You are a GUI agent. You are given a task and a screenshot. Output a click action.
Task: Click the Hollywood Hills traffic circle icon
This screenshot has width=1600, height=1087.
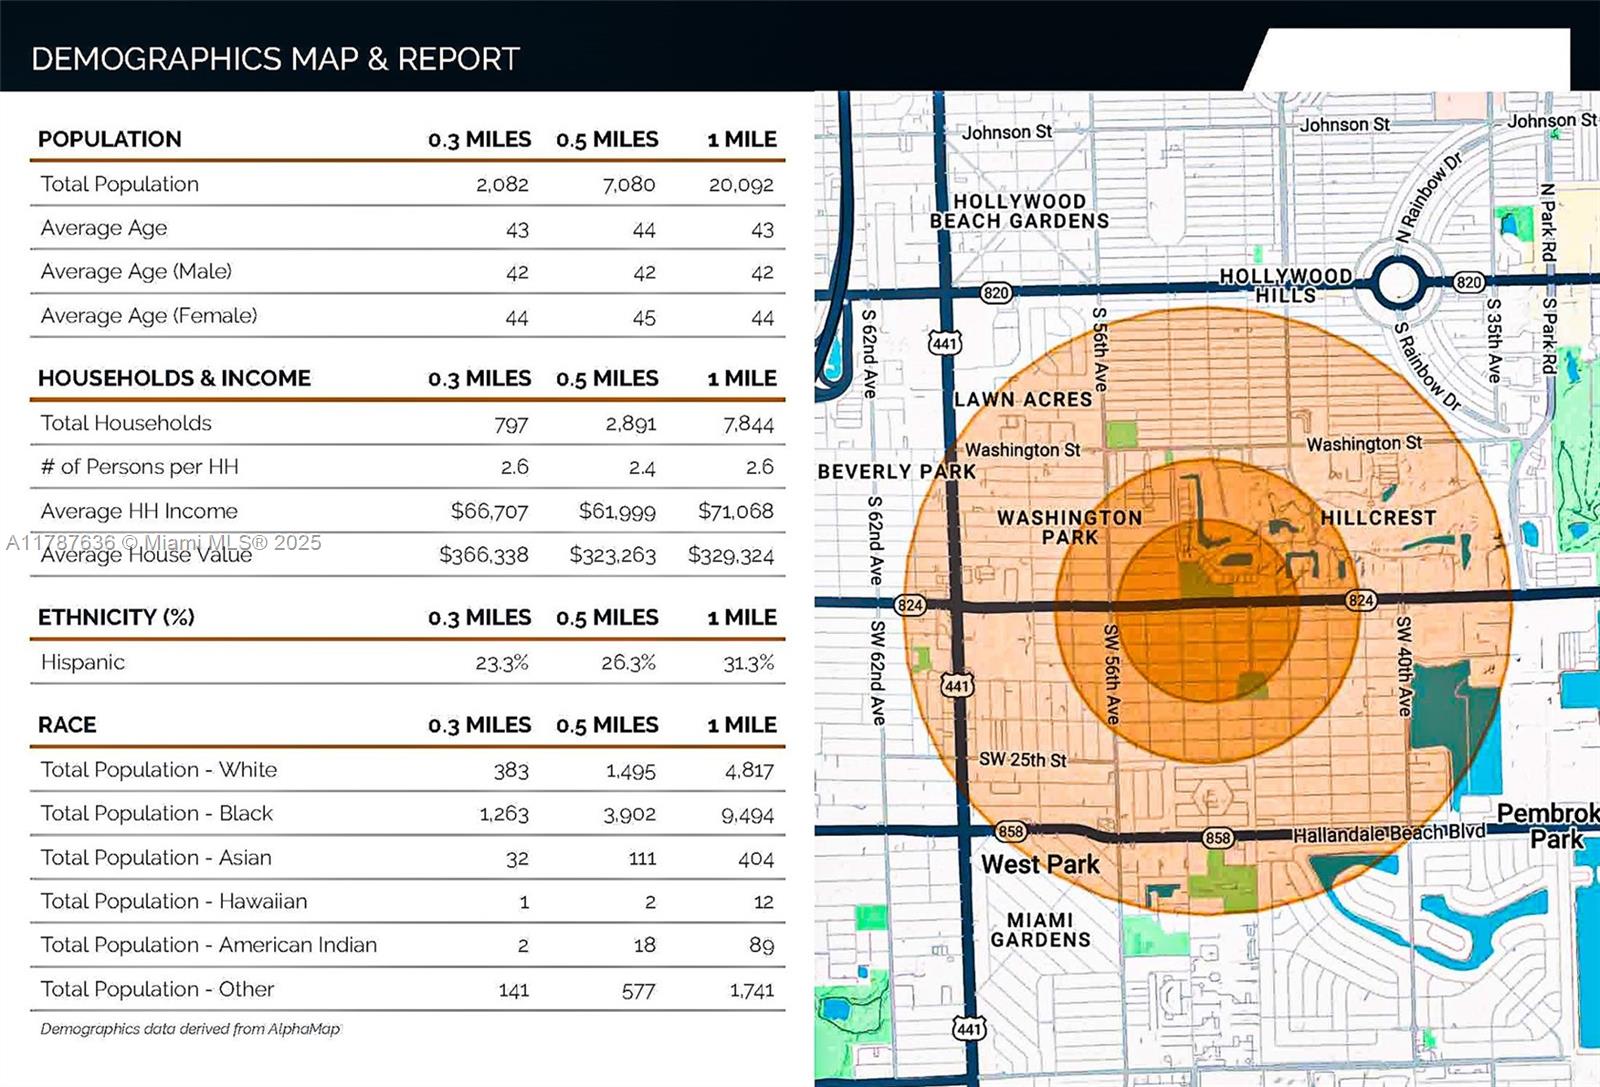(x=1397, y=283)
